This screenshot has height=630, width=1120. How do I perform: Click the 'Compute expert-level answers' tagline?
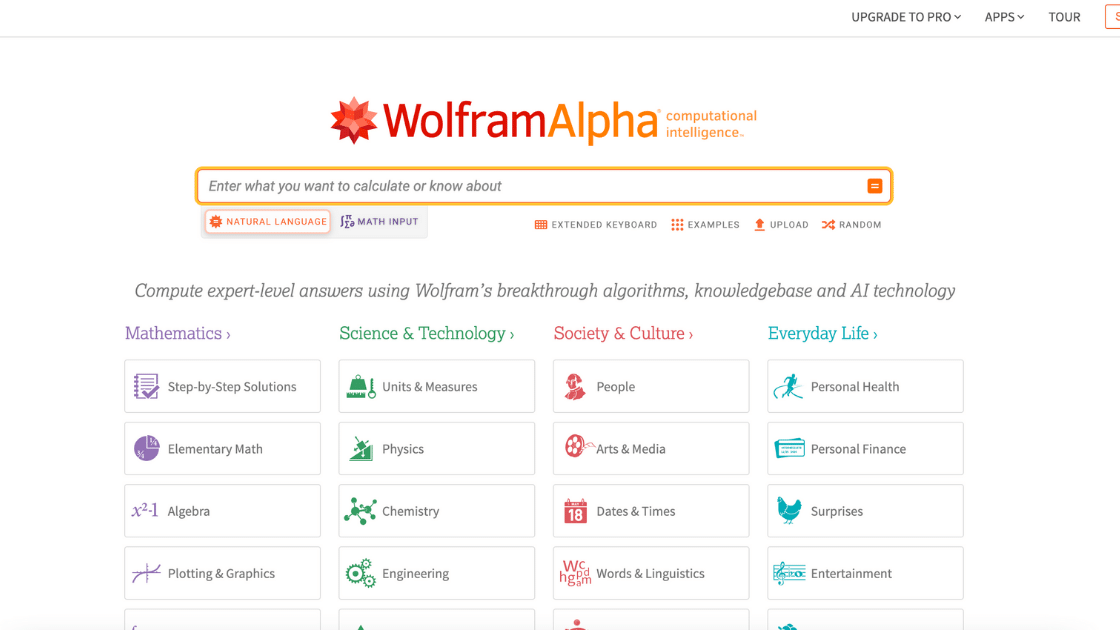[x=544, y=291]
